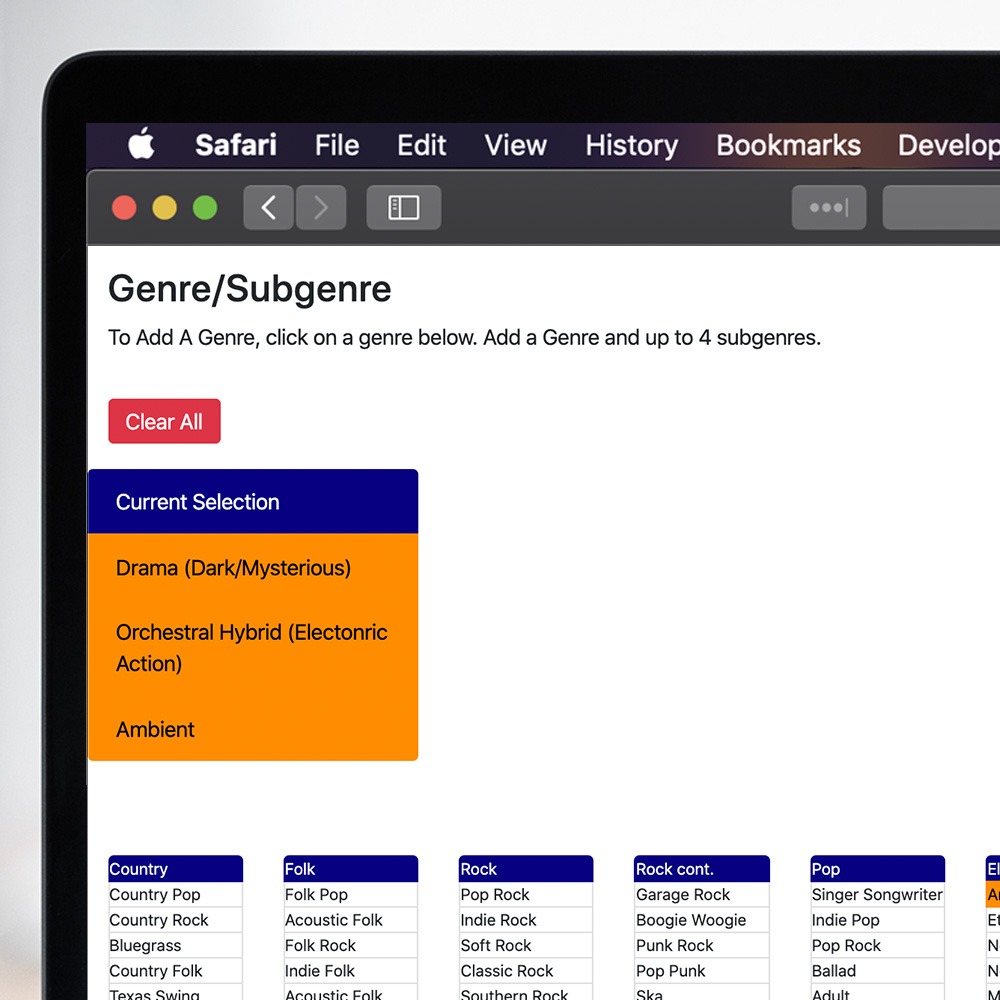Screen dimensions: 1000x1000
Task: Focus the Safari address bar
Action: pyautogui.click(x=941, y=207)
